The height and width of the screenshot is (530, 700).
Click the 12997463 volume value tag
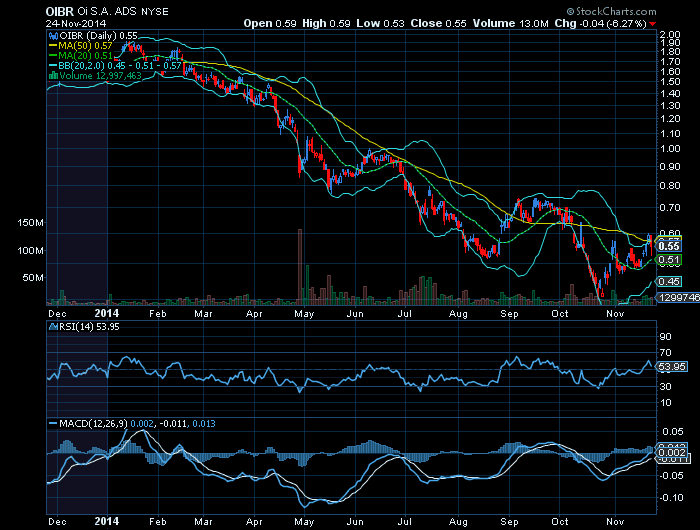(673, 299)
